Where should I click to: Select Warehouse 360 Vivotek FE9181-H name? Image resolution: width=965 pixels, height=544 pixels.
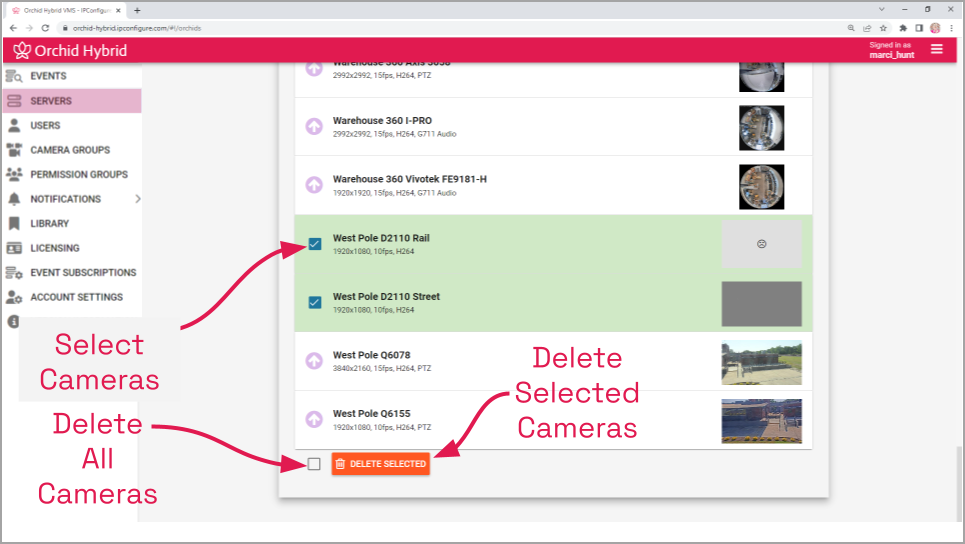(409, 179)
